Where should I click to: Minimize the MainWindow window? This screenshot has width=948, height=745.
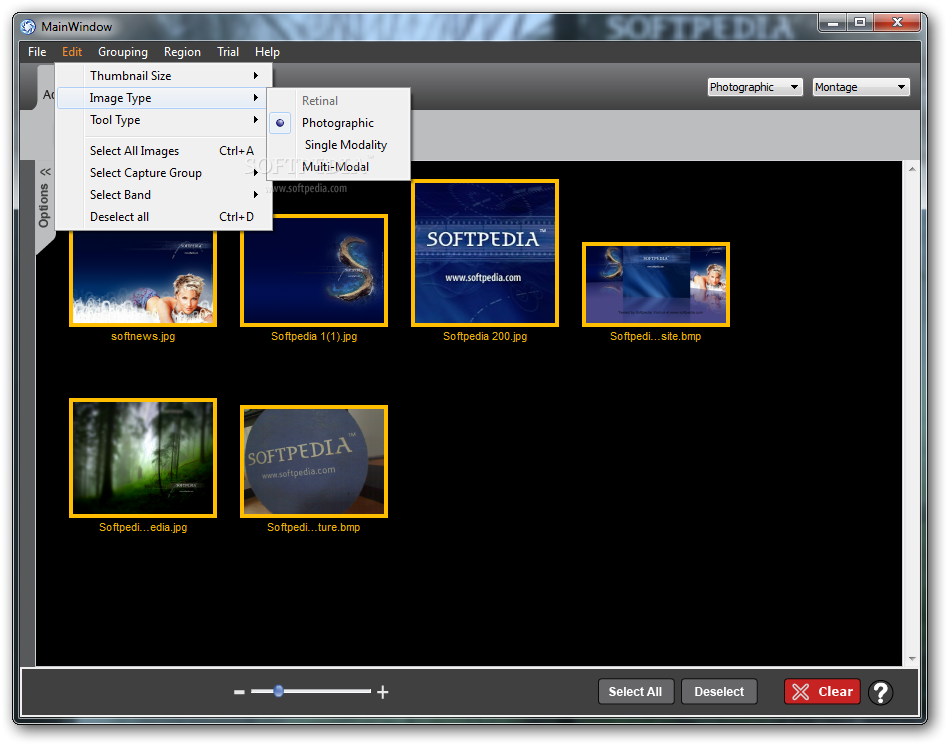(833, 22)
